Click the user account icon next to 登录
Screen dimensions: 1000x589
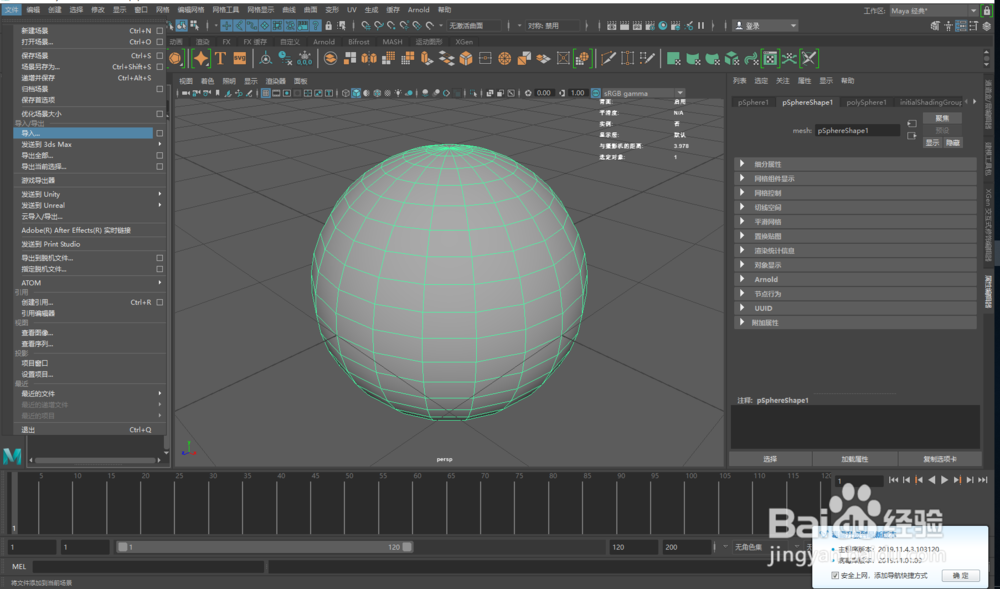(x=739, y=25)
